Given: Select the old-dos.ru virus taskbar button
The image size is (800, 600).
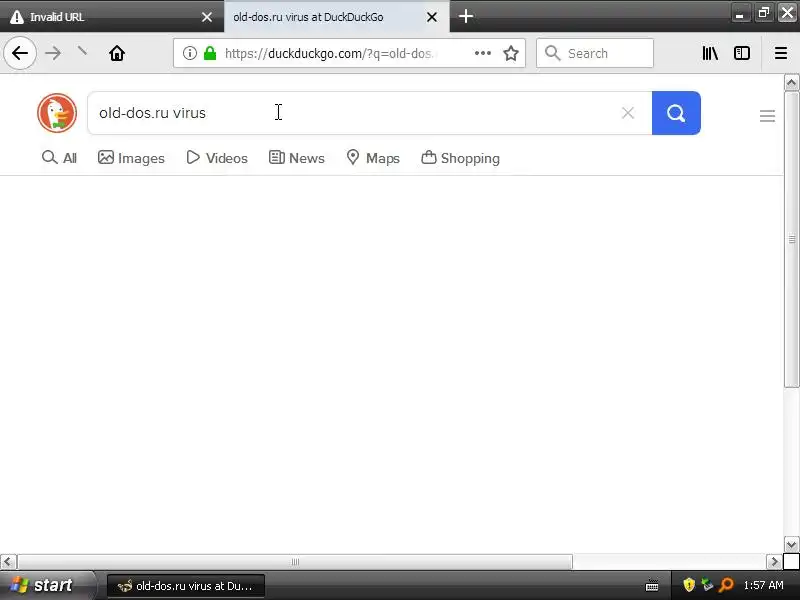Looking at the screenshot, I should tap(186, 586).
